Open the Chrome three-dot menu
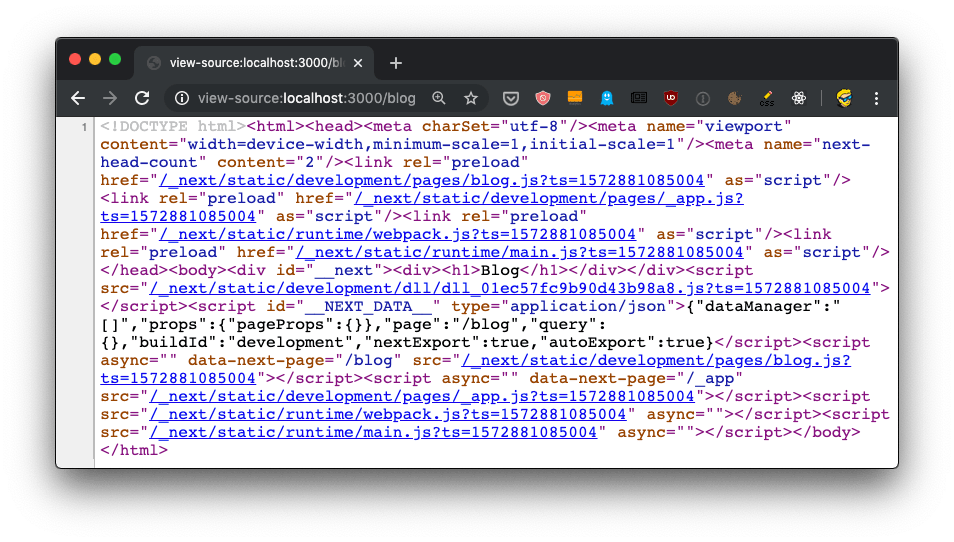954x542 pixels. tap(876, 98)
